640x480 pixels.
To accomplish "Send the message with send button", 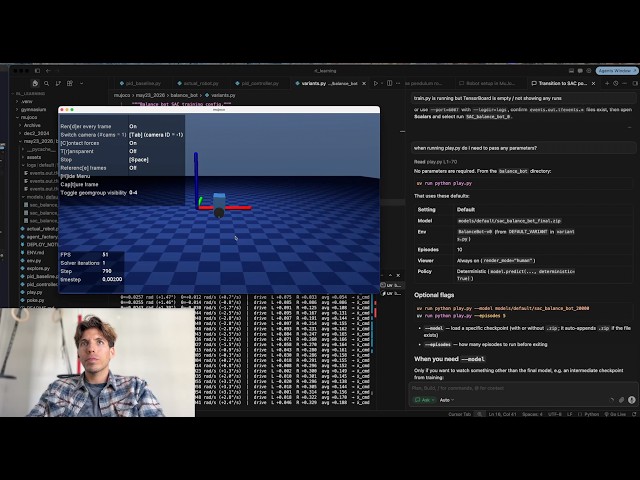I will pos(631,400).
